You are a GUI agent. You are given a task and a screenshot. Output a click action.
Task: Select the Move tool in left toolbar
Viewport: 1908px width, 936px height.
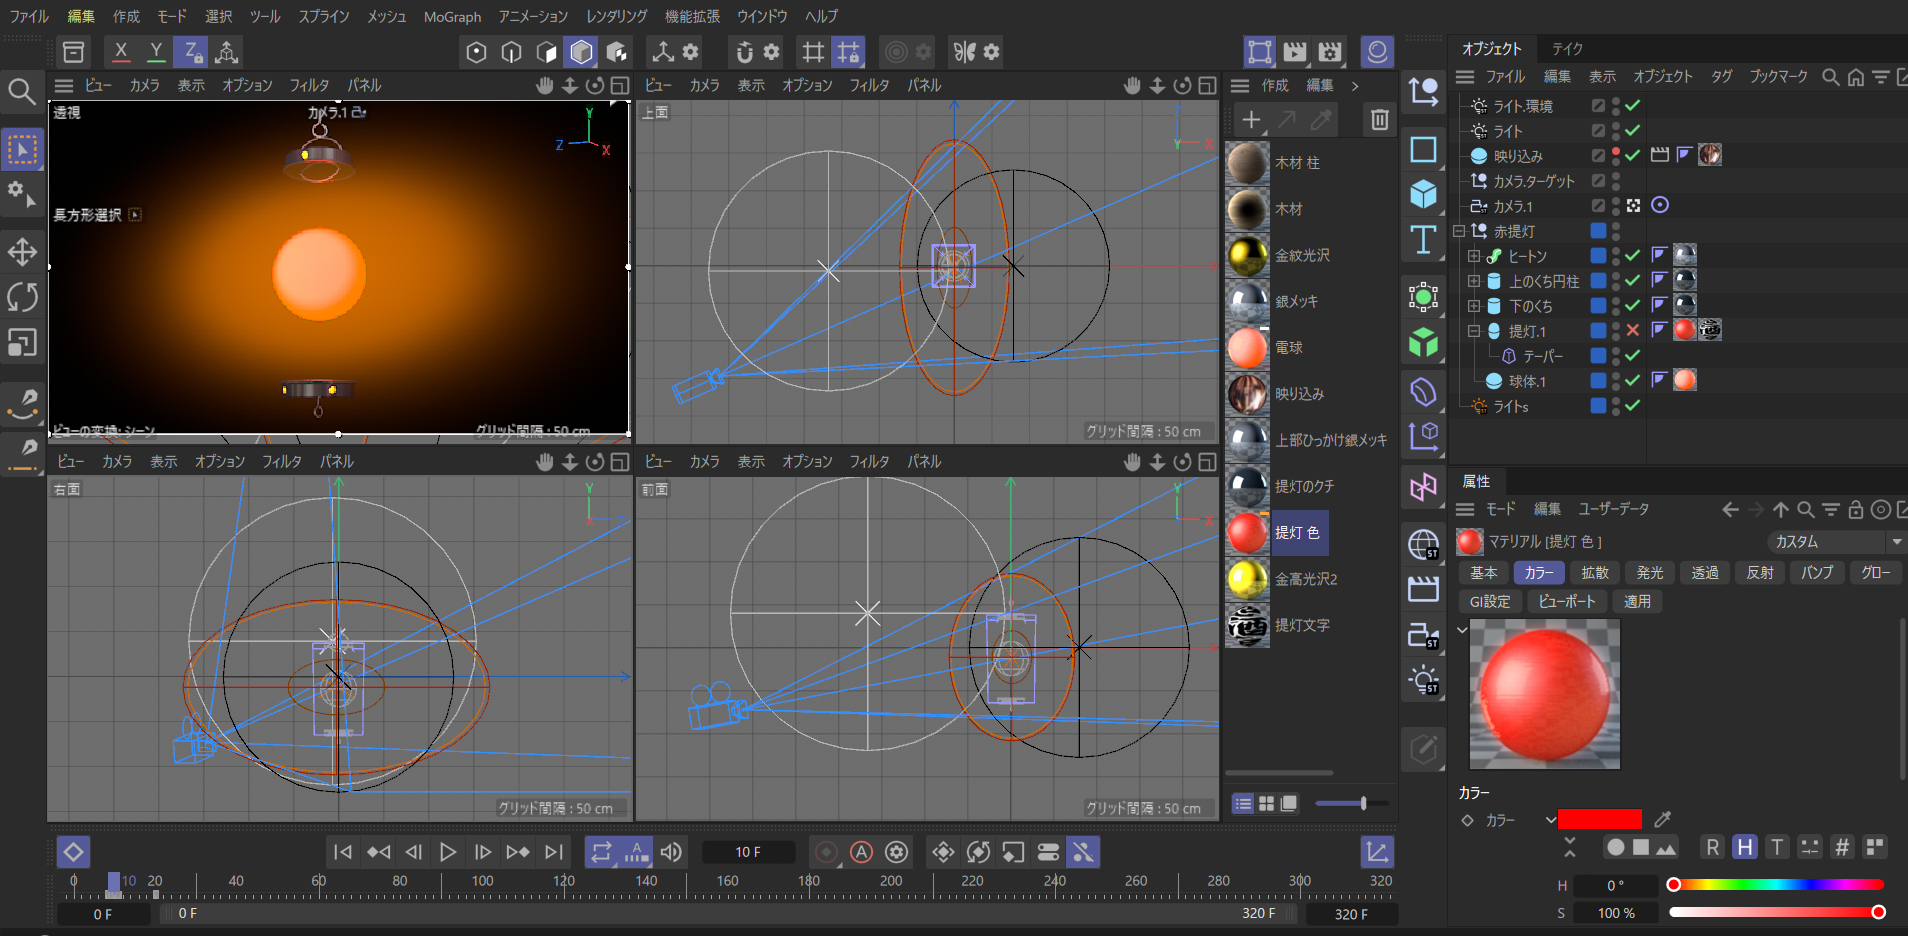coord(22,252)
